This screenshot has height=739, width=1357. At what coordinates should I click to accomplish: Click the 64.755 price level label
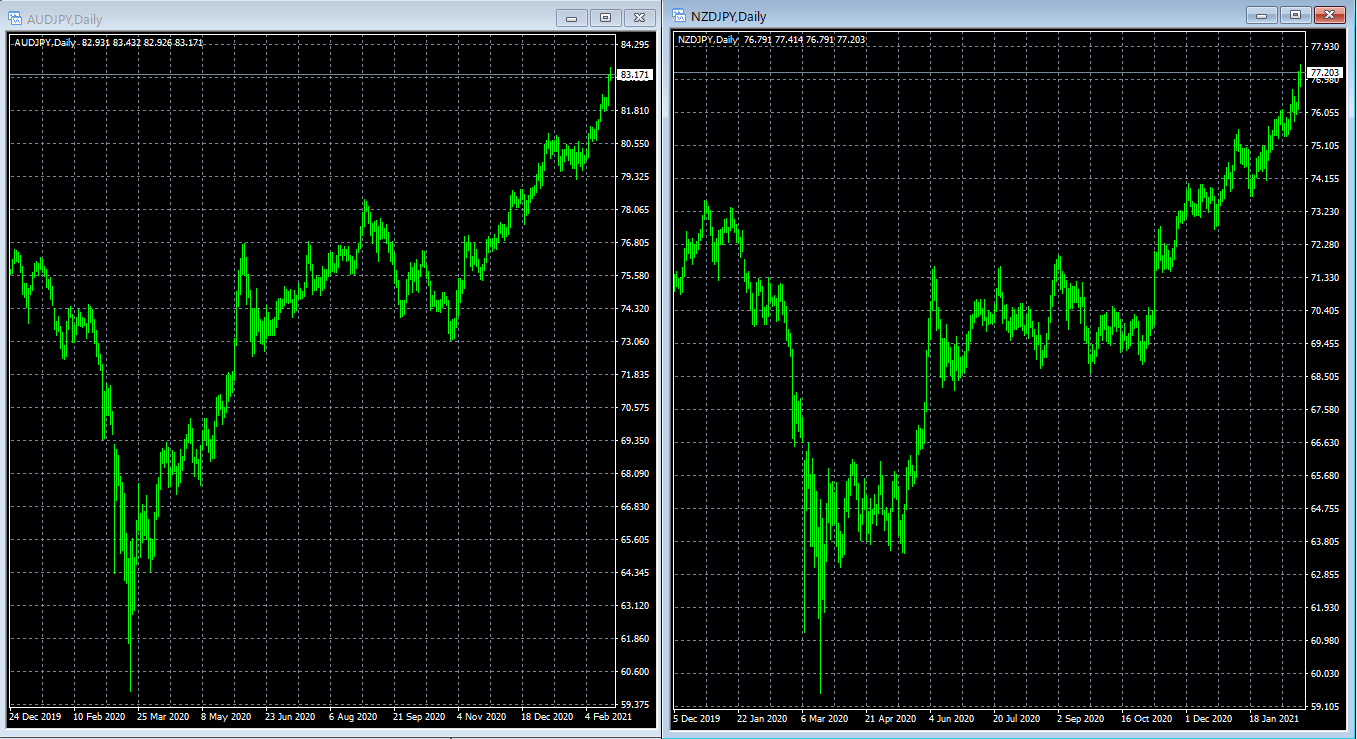coord(1324,509)
